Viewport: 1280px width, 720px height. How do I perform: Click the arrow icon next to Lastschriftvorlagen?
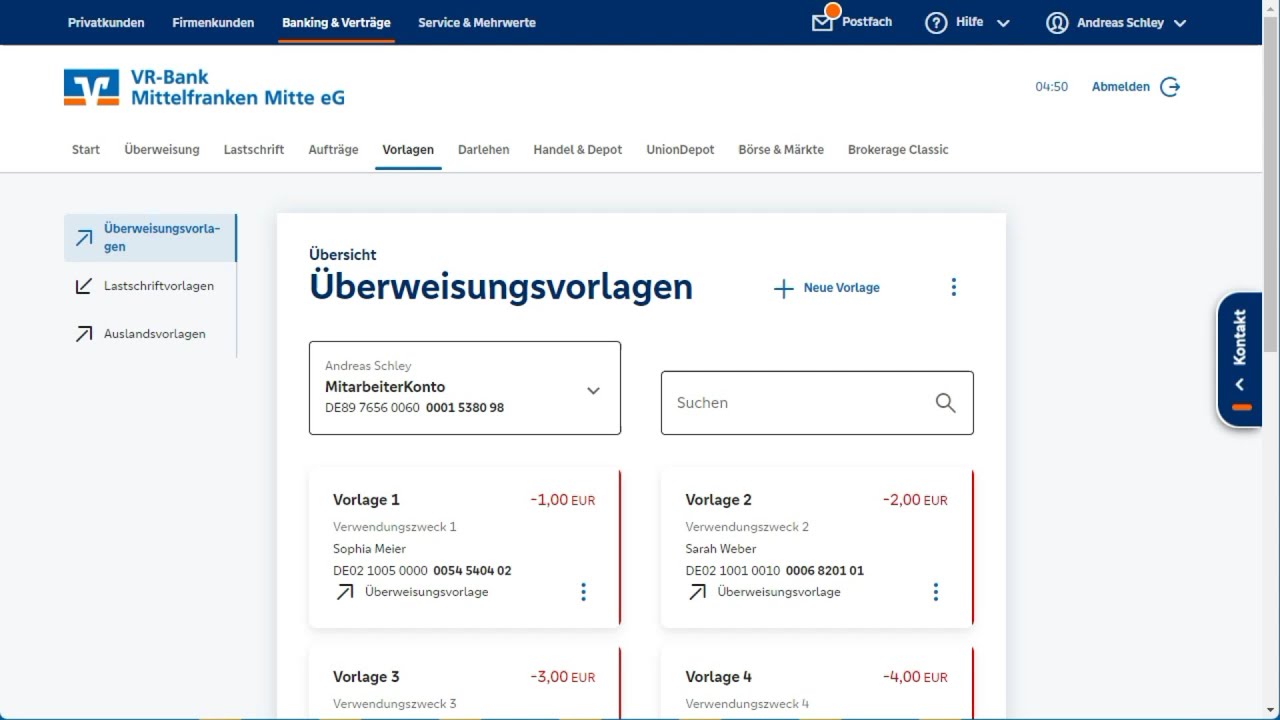coord(84,286)
